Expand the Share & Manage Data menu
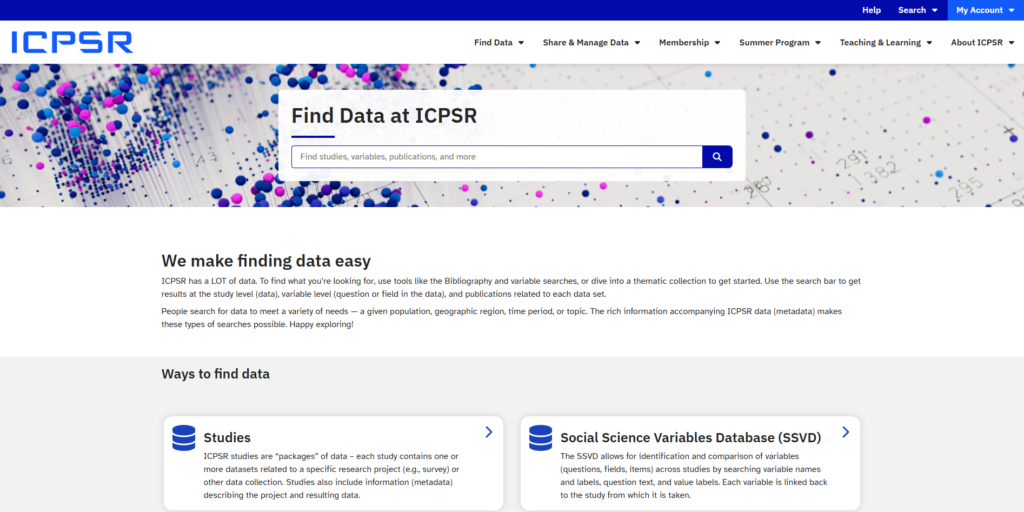Viewport: 1024px width, 512px height. [591, 43]
